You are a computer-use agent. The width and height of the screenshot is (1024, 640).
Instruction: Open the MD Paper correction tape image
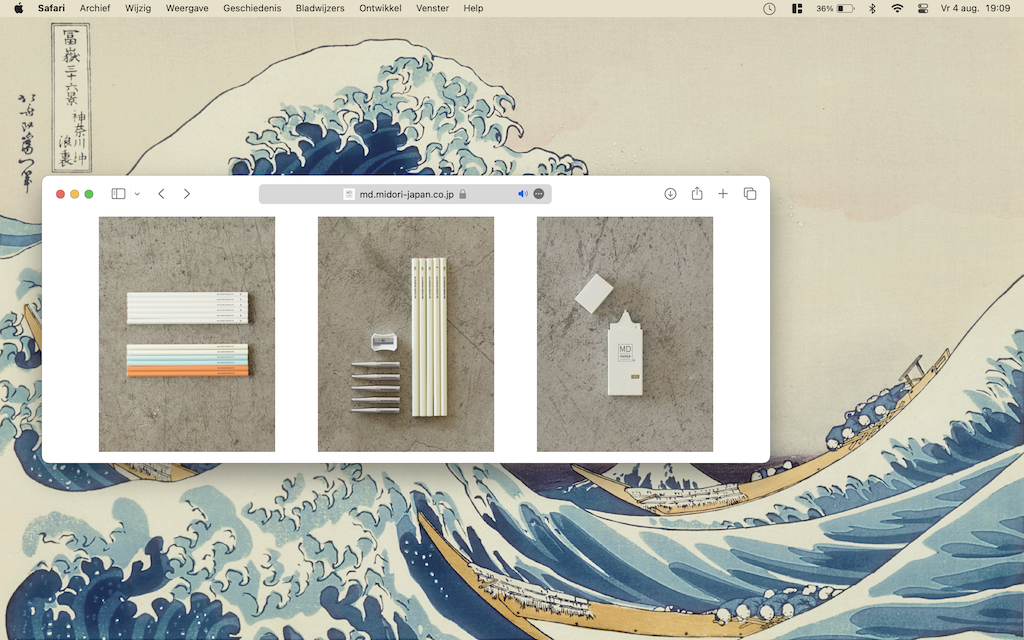coord(625,334)
